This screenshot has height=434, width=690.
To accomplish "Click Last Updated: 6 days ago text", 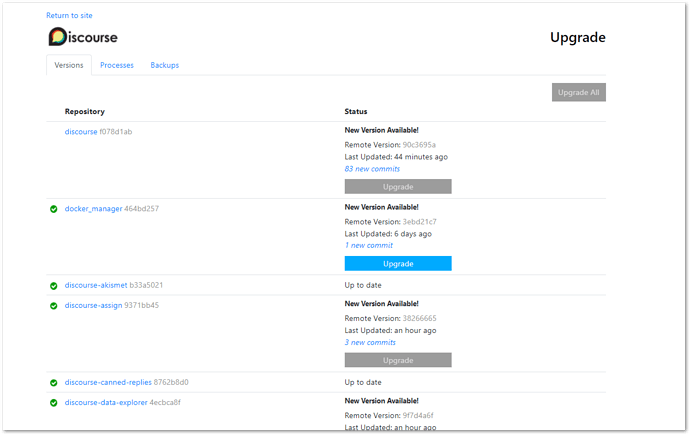I will [388, 234].
